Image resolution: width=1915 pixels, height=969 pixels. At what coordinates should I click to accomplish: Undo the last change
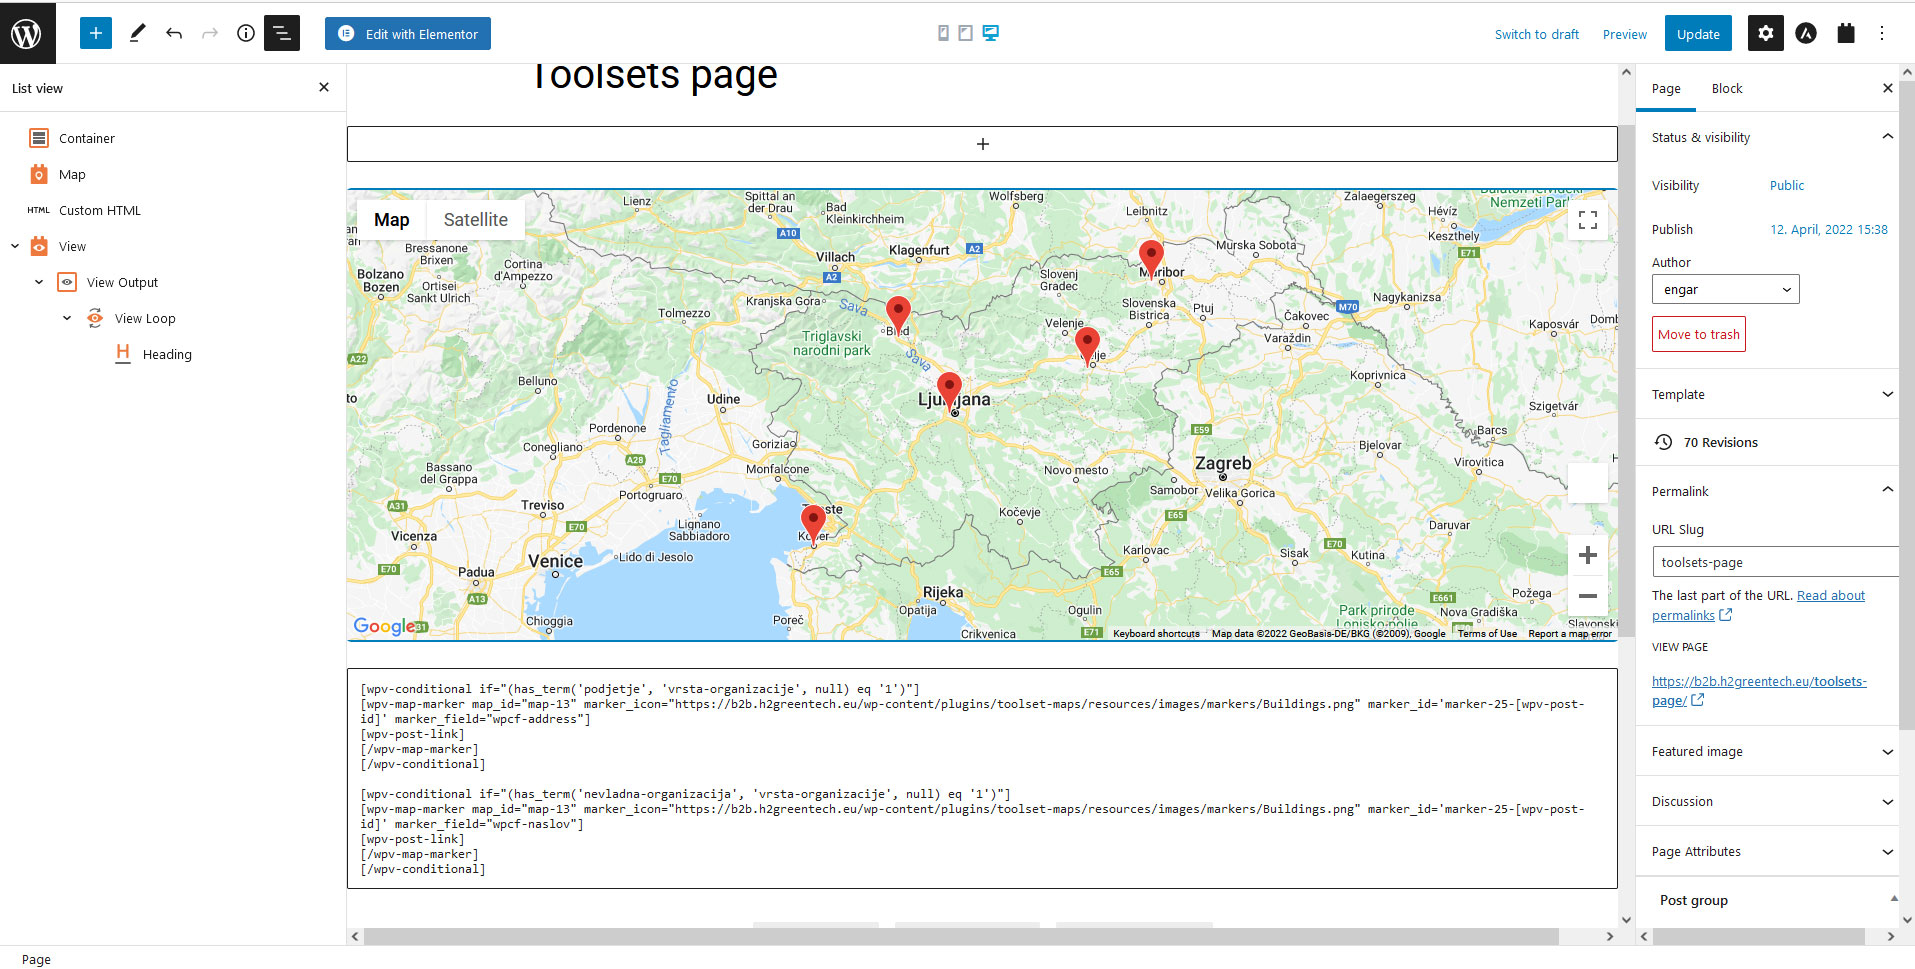click(174, 33)
